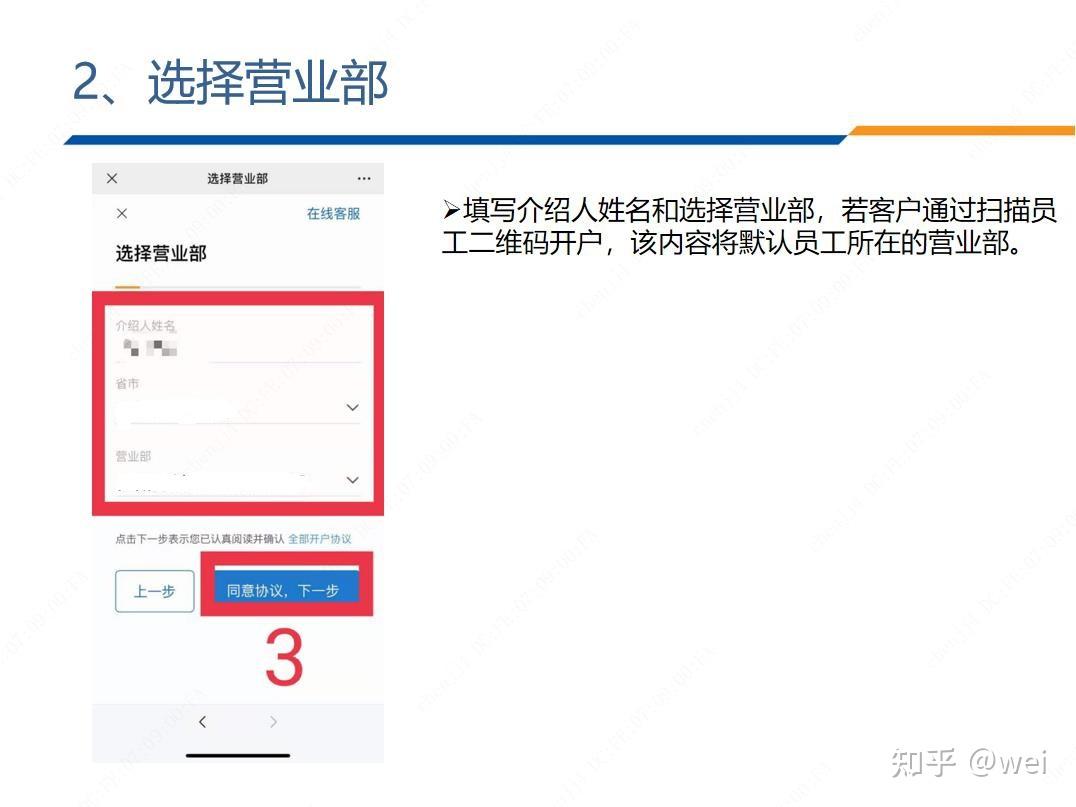
Task: Expand the 营业部 dropdown chevron
Action: [353, 480]
